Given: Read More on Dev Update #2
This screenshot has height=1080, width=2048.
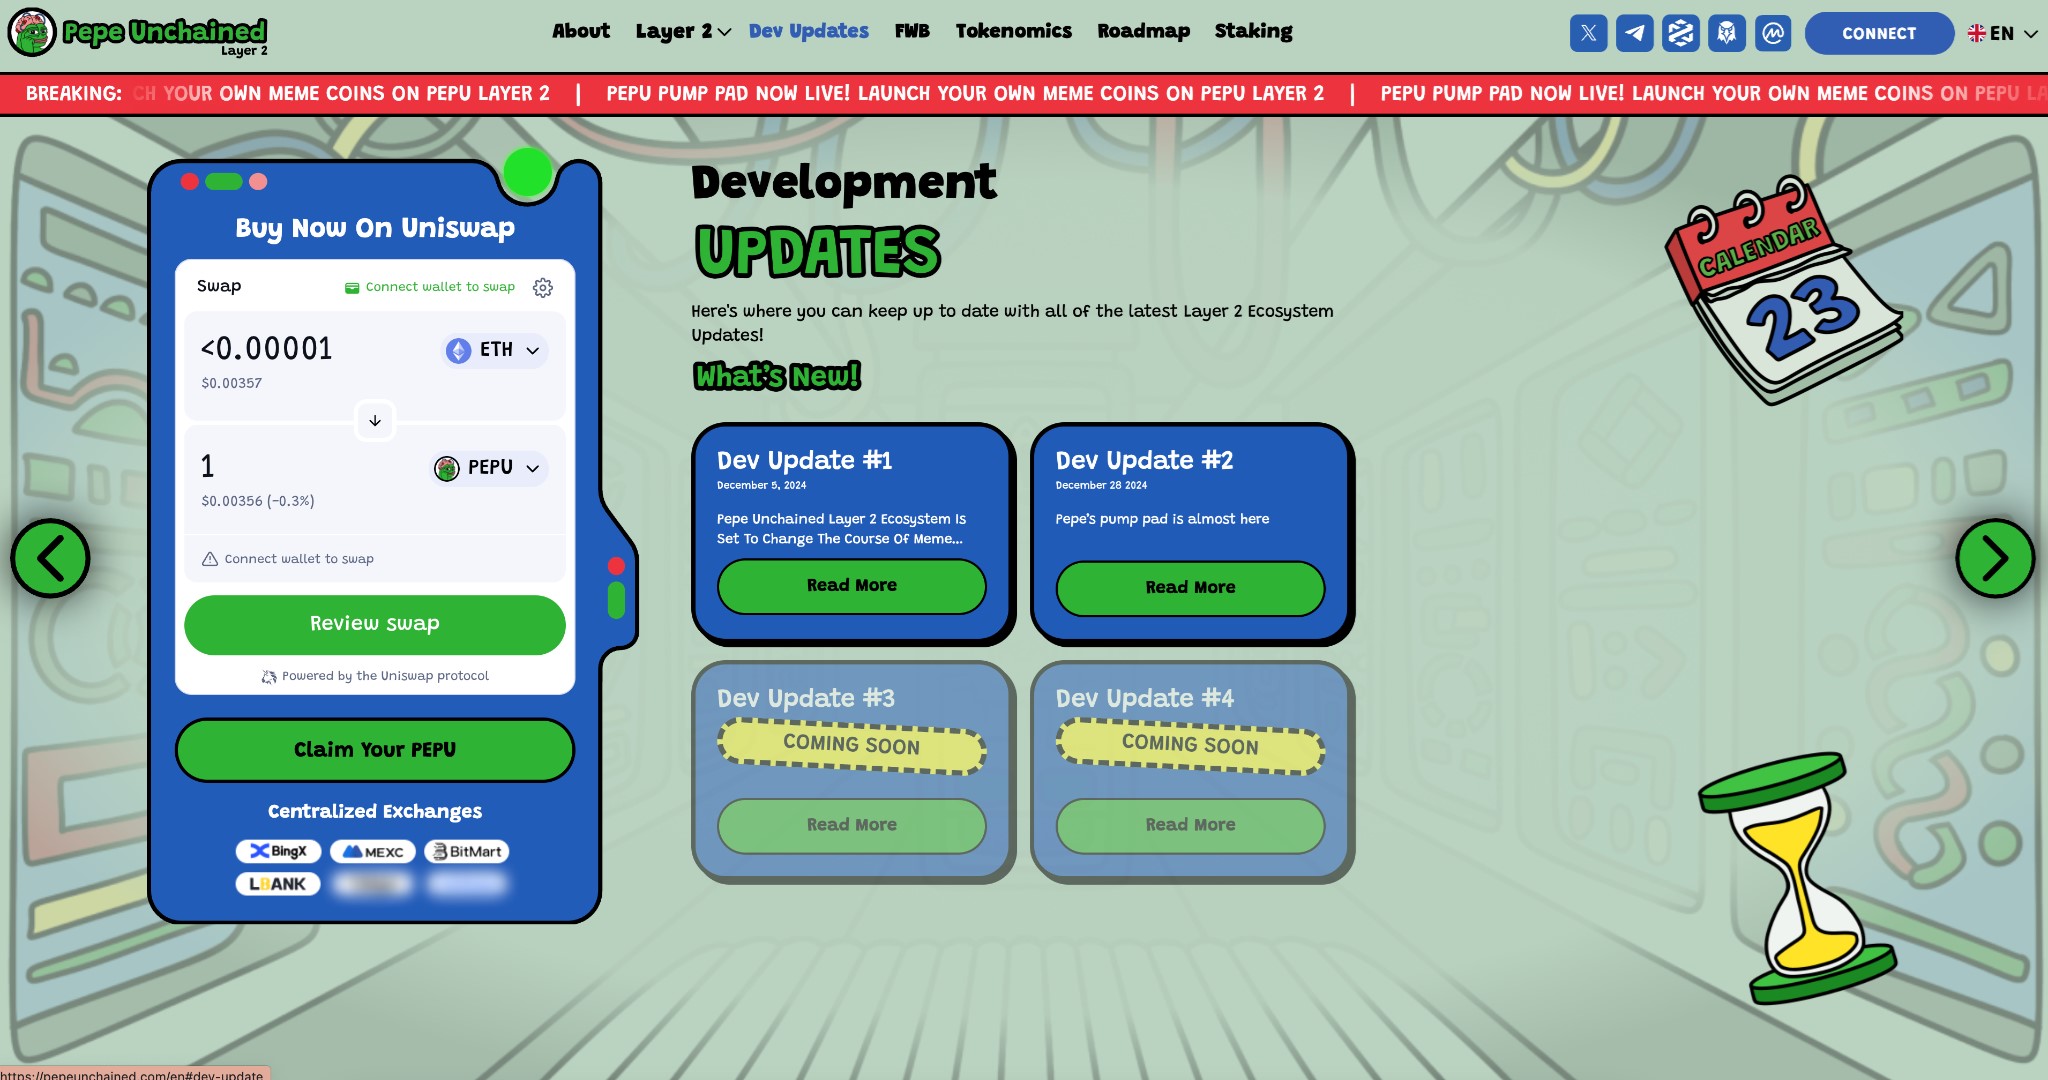Looking at the screenshot, I should coord(1190,588).
